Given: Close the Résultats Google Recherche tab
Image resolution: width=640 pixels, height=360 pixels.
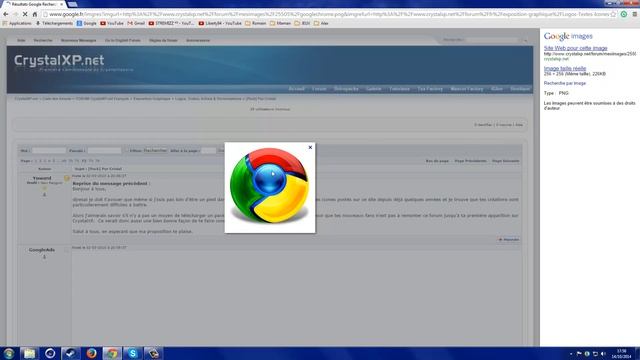Looking at the screenshot, I should tap(62, 4).
